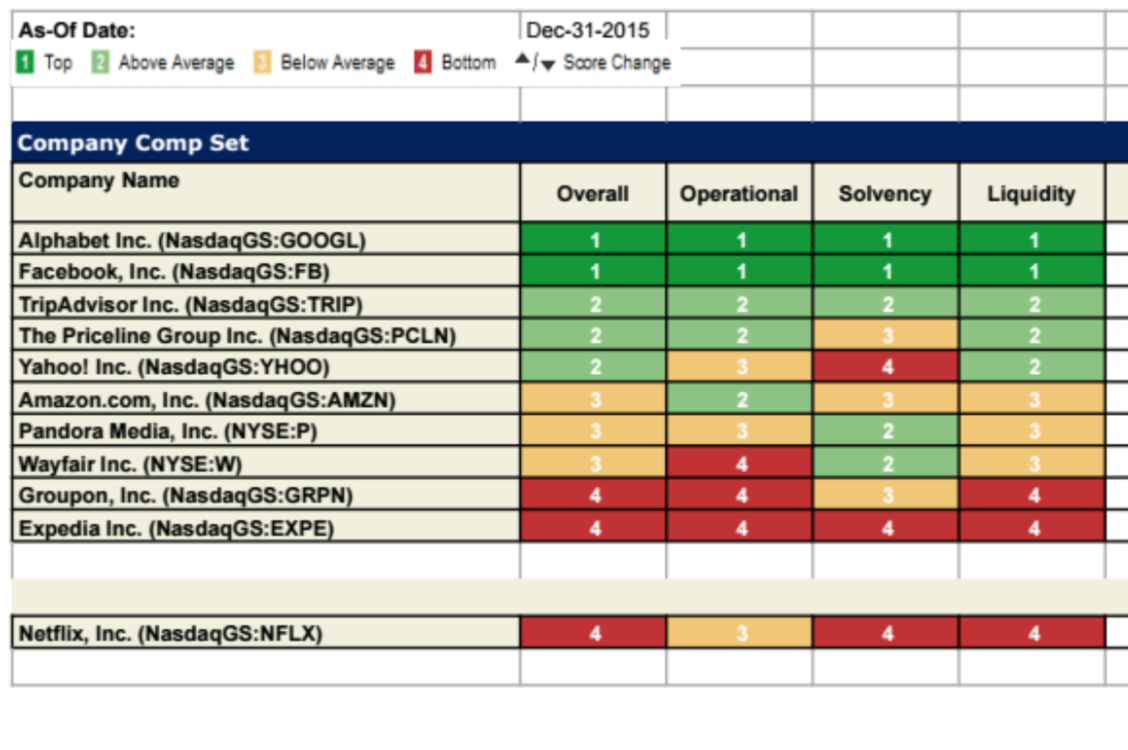Click Amazon's Overall score cell
This screenshot has width=1128, height=750.
coord(593,399)
